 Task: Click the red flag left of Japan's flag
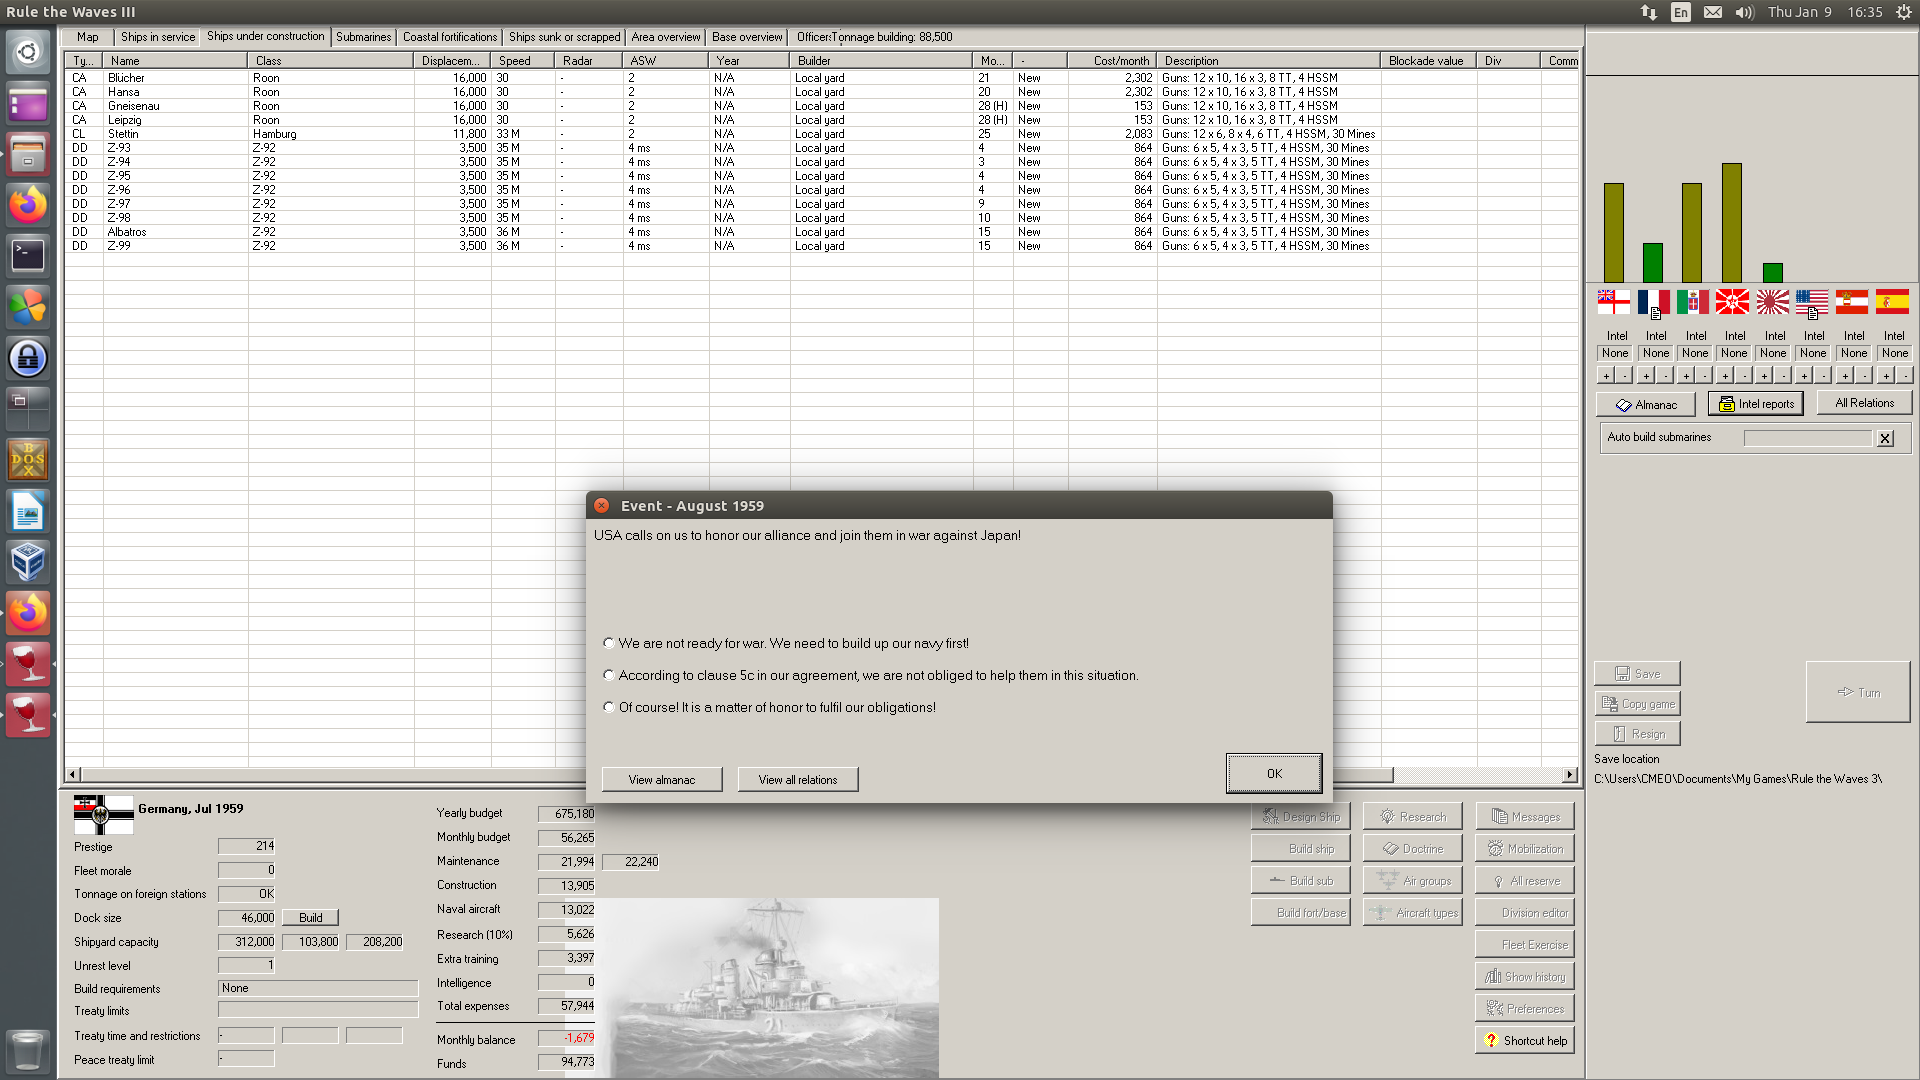(x=1733, y=301)
